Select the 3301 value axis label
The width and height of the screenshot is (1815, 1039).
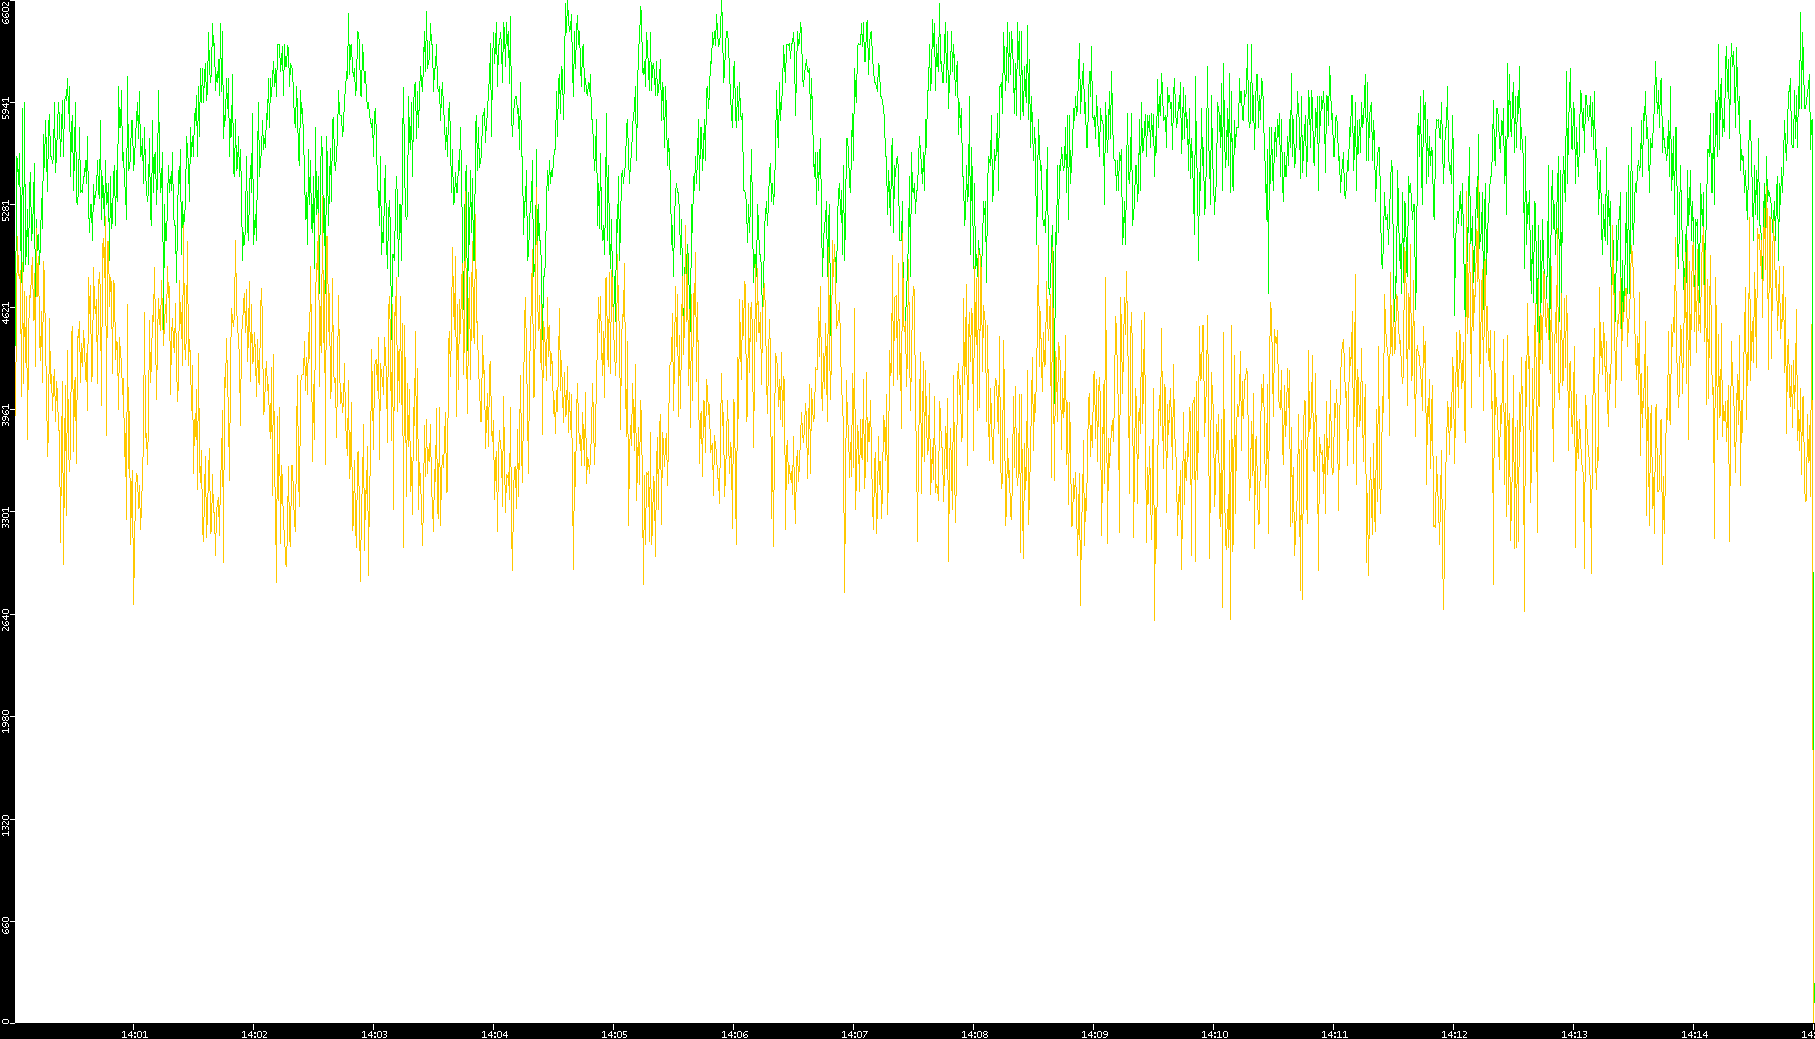[x=6, y=516]
